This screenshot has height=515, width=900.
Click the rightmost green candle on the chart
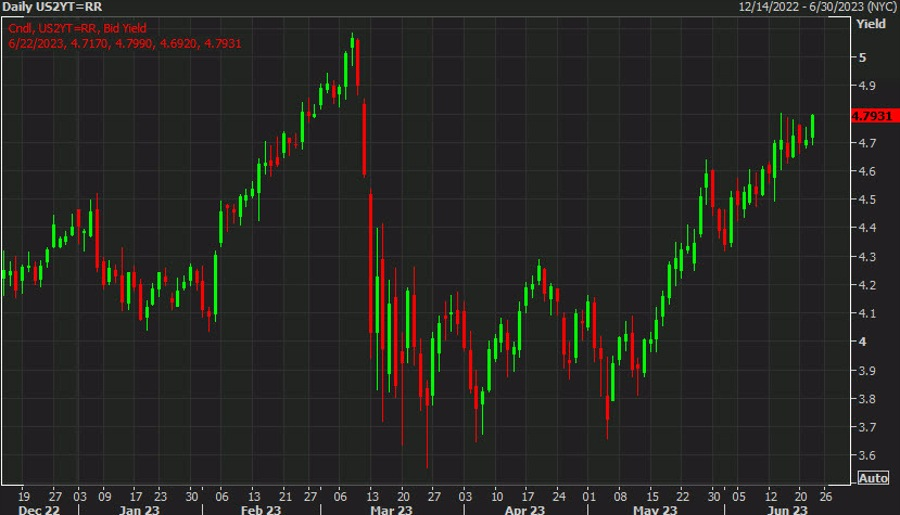pyautogui.click(x=812, y=126)
